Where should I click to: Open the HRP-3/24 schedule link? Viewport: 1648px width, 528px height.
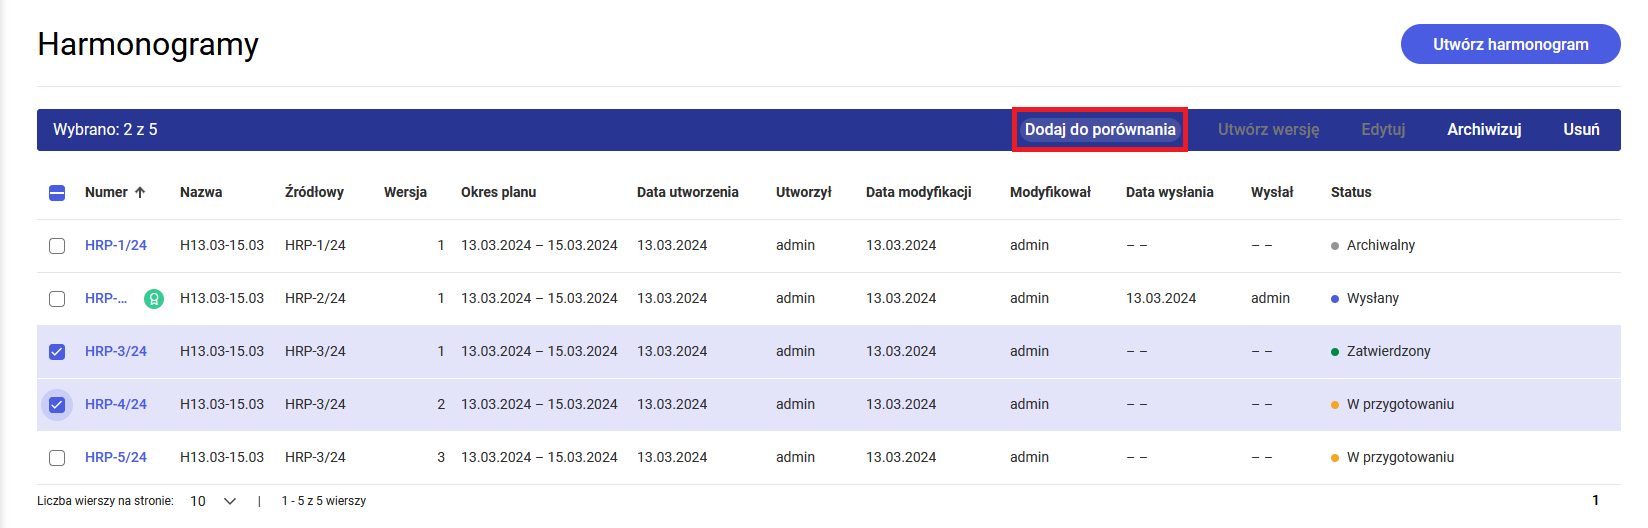[x=116, y=351]
